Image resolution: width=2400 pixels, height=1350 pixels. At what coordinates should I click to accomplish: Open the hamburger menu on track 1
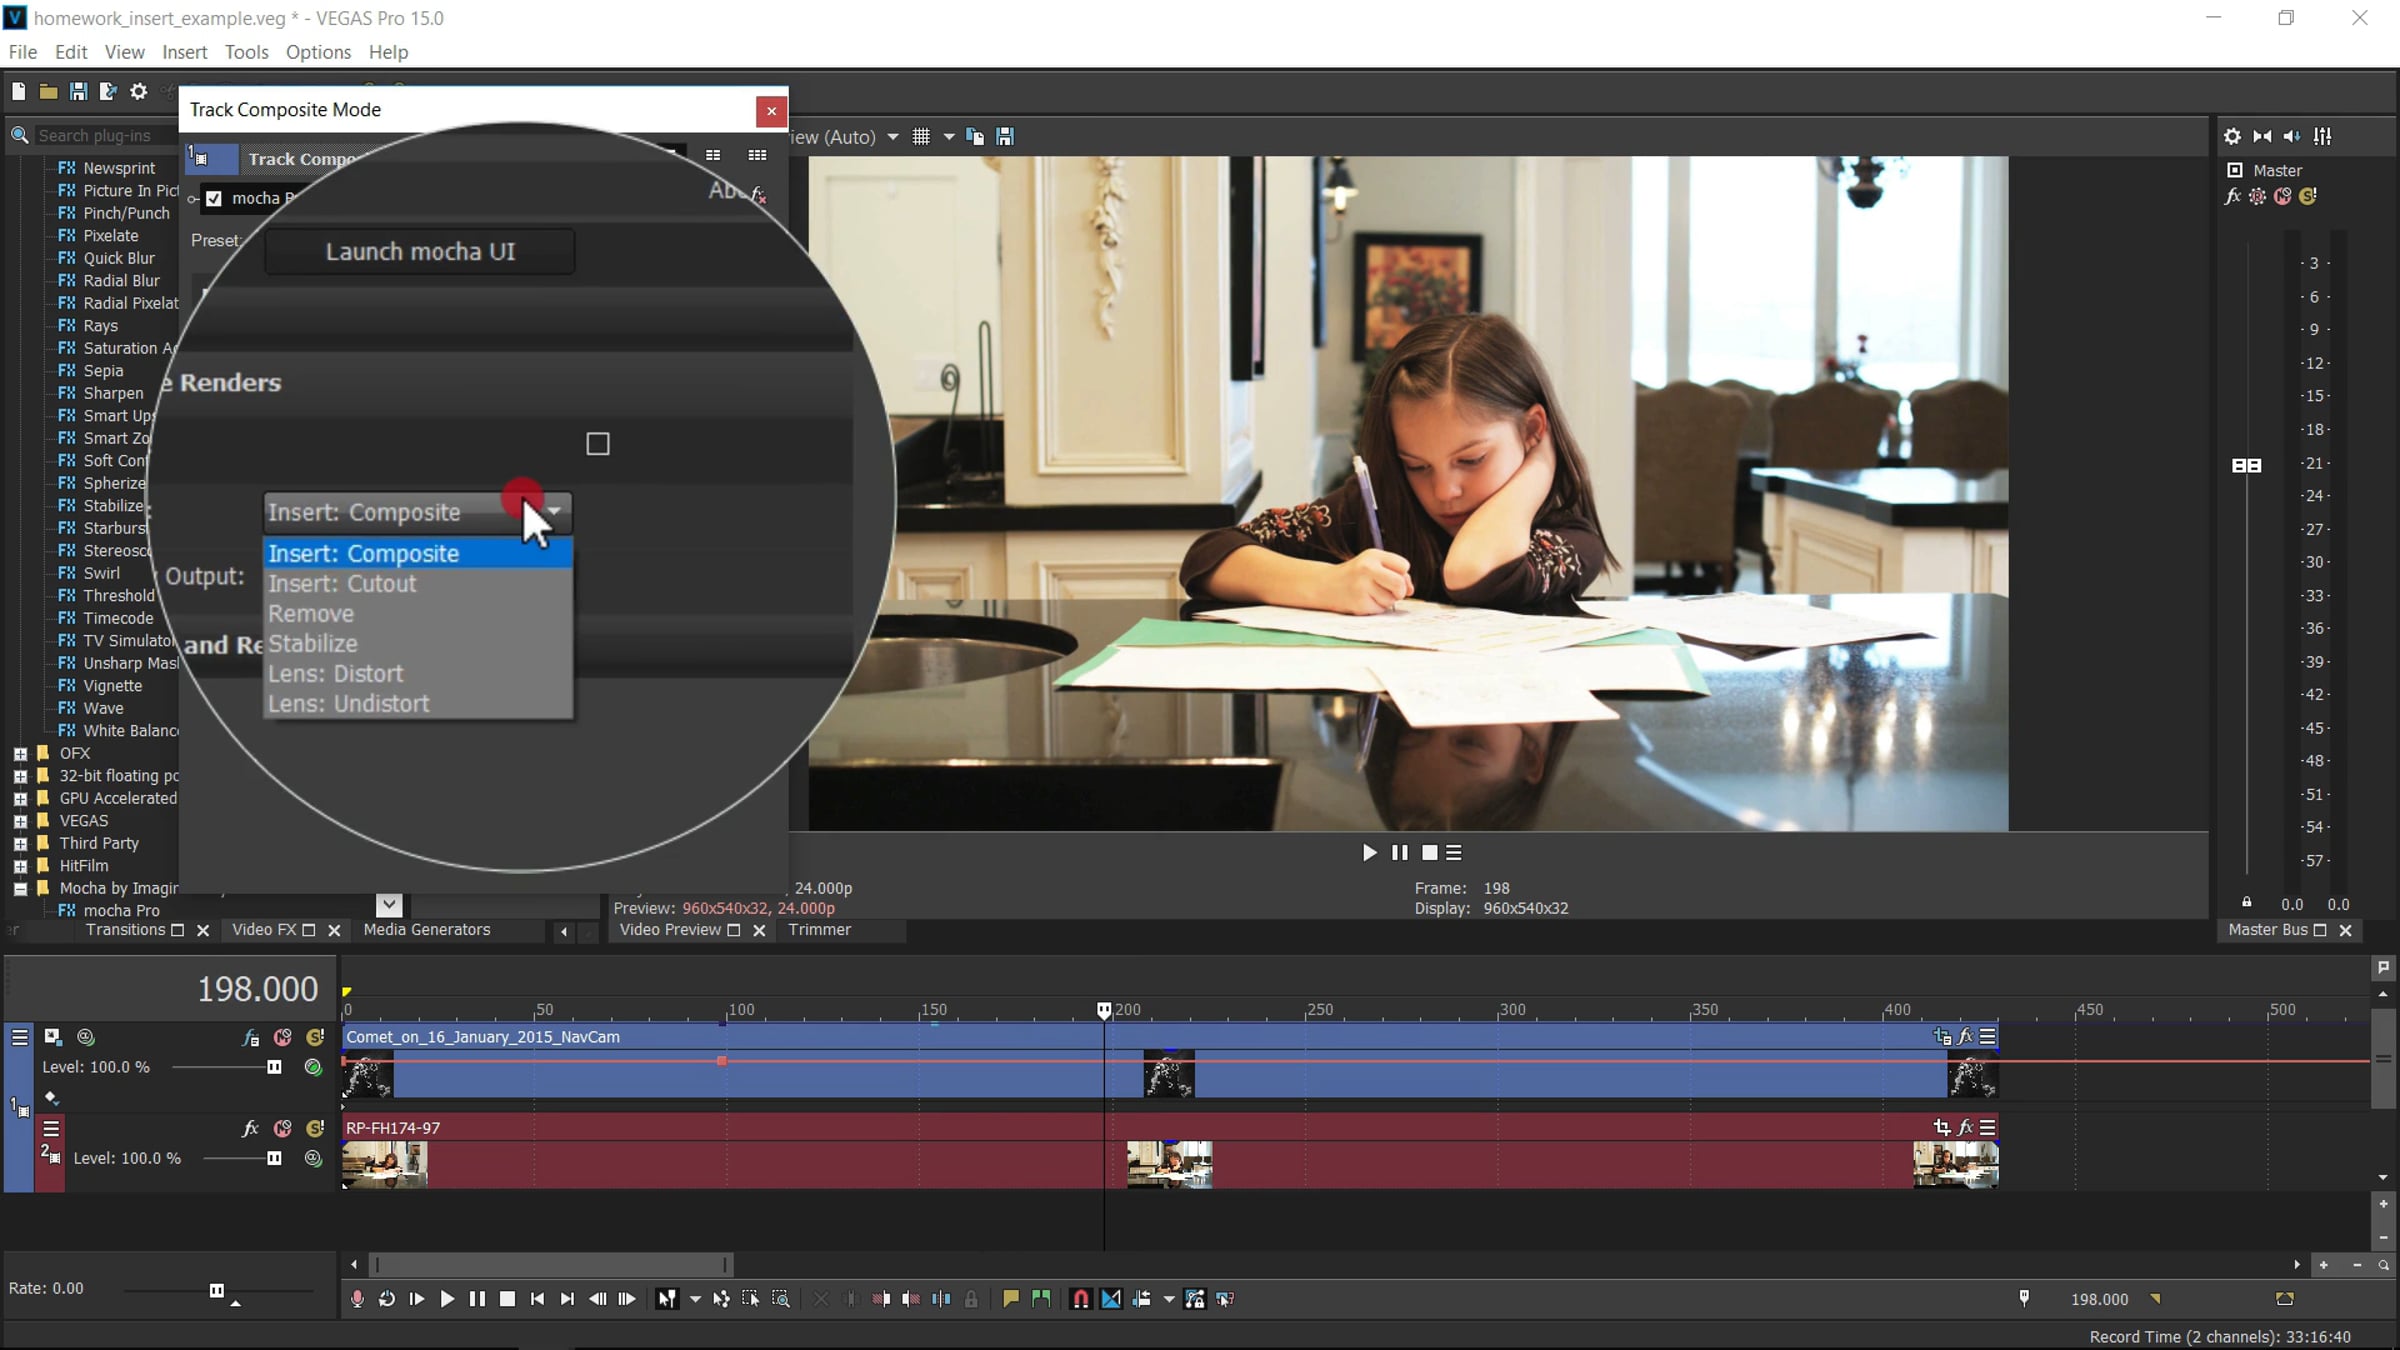point(19,1037)
